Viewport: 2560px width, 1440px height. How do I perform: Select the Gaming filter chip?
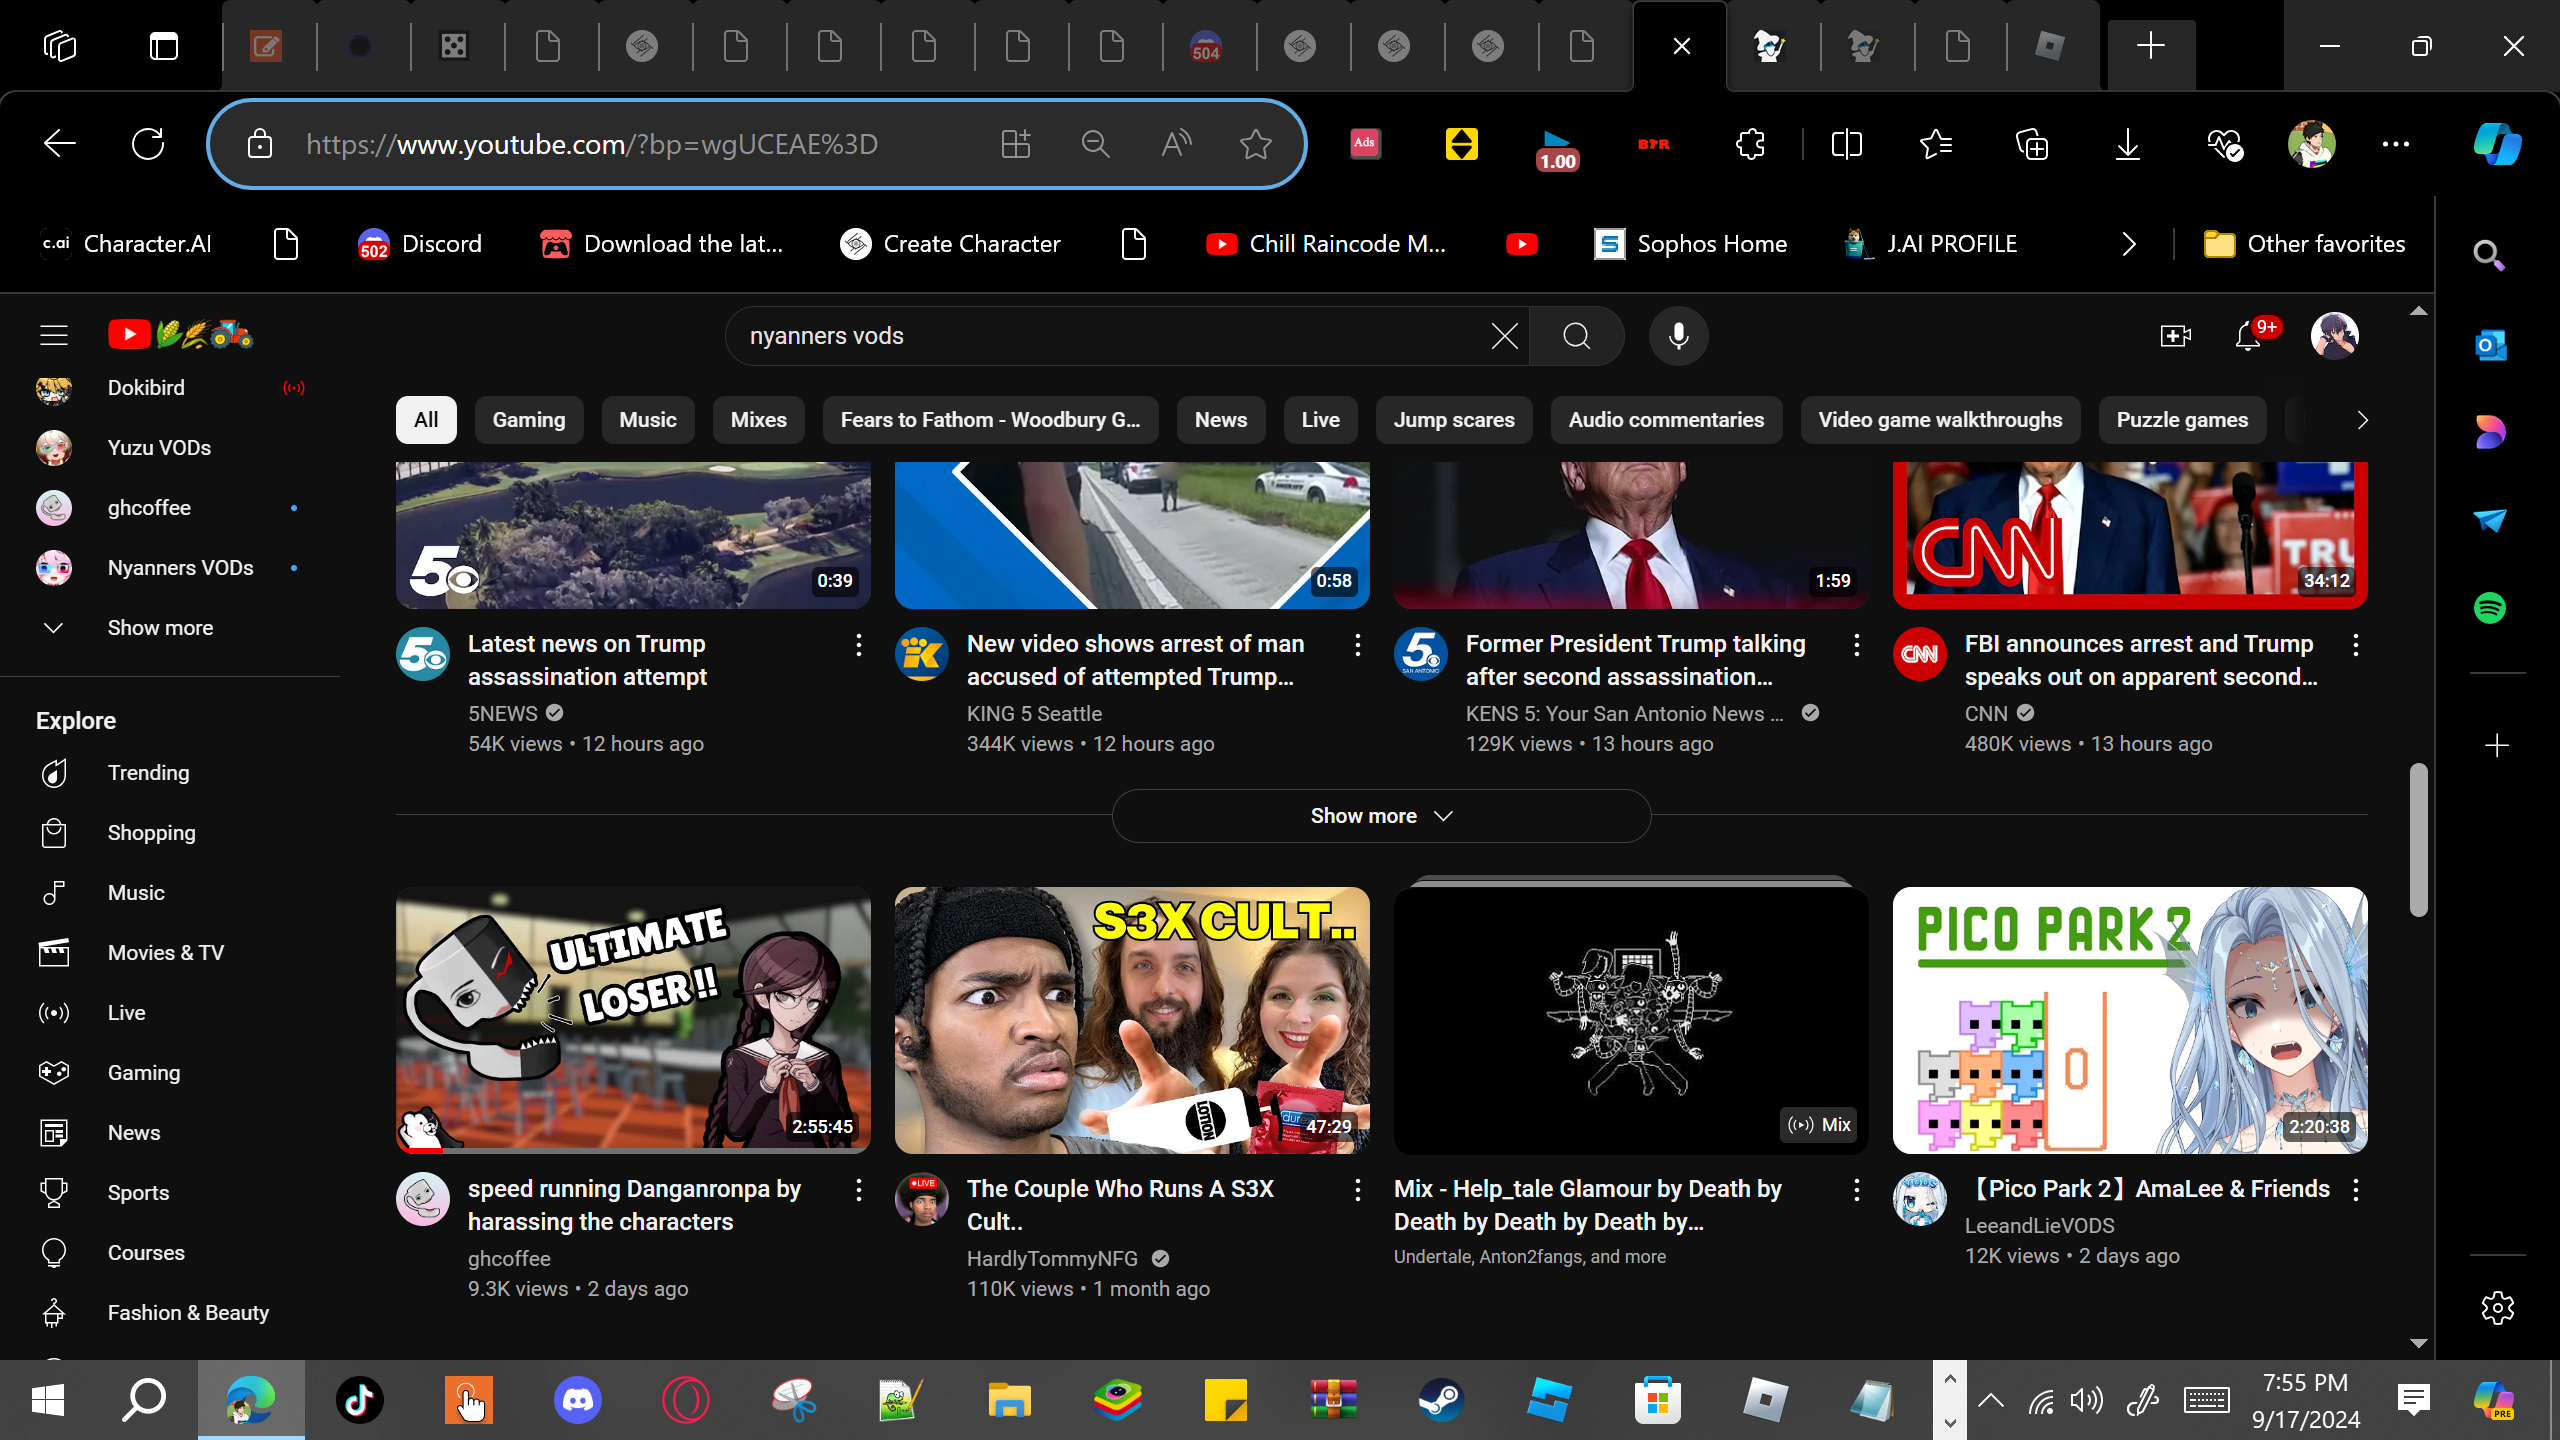(x=528, y=420)
